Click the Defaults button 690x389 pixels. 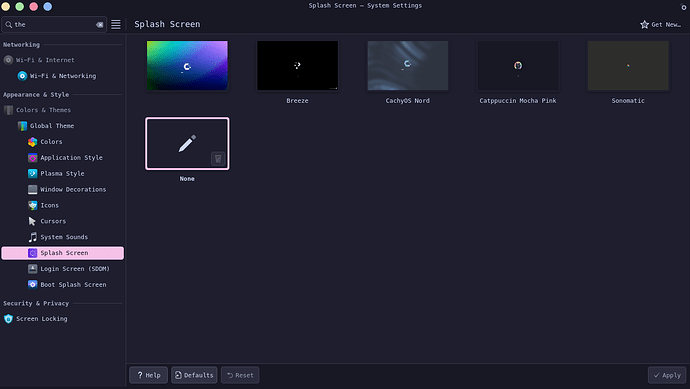[194, 375]
